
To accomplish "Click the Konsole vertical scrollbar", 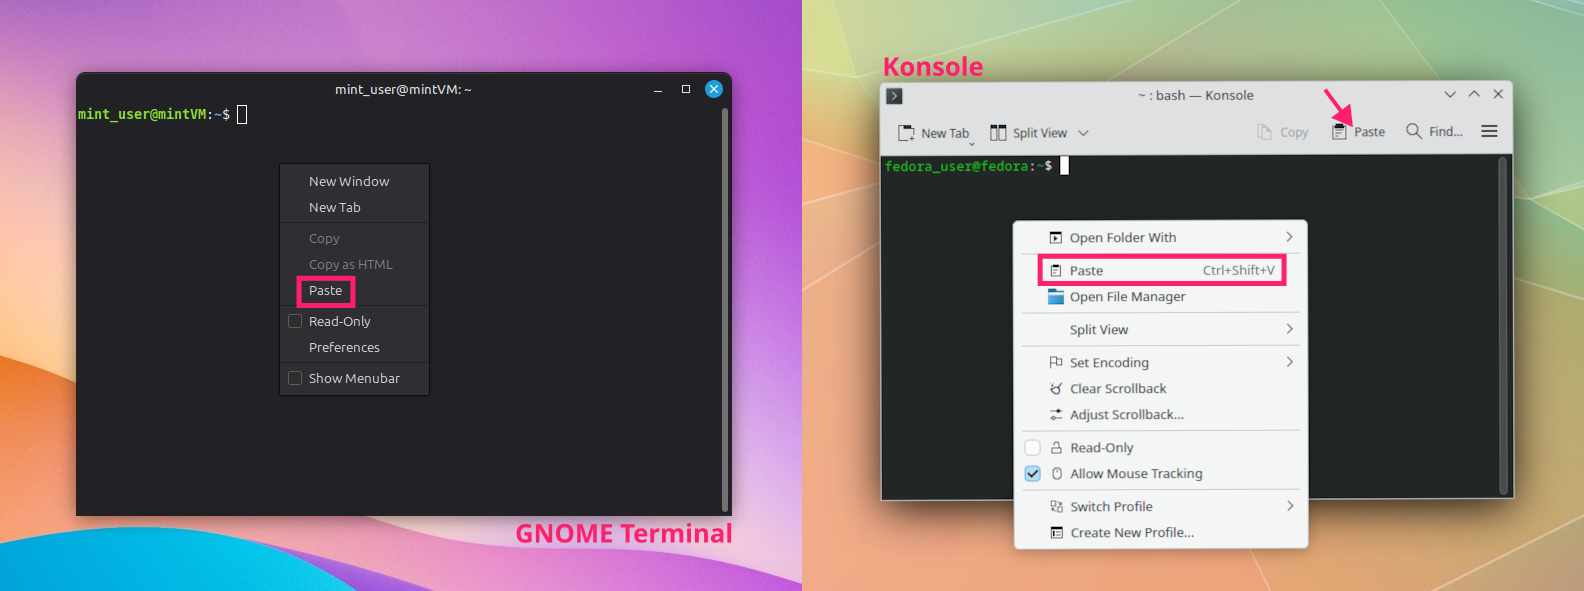I will click(x=1503, y=326).
